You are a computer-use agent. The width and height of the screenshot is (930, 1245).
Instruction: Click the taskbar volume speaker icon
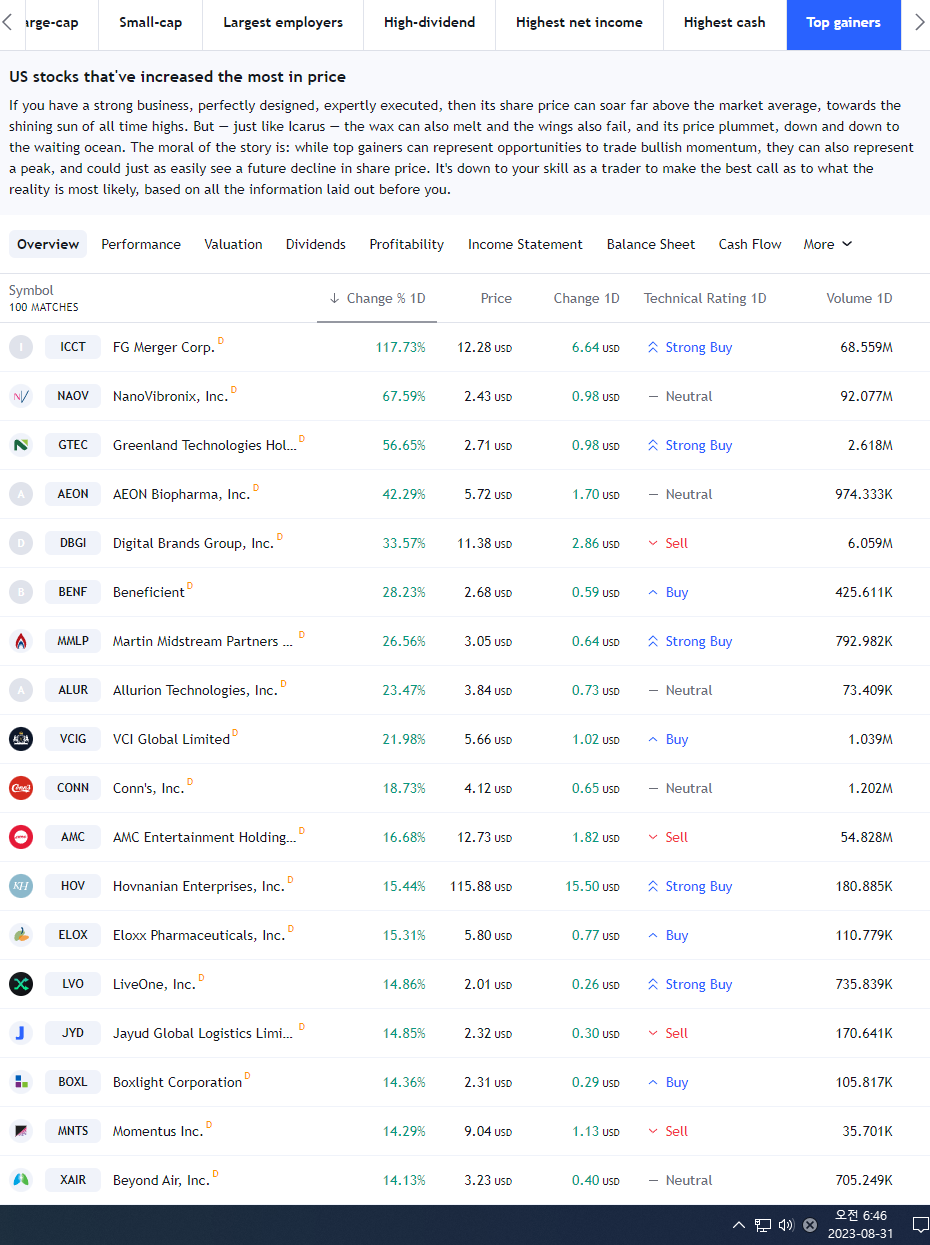(786, 1225)
